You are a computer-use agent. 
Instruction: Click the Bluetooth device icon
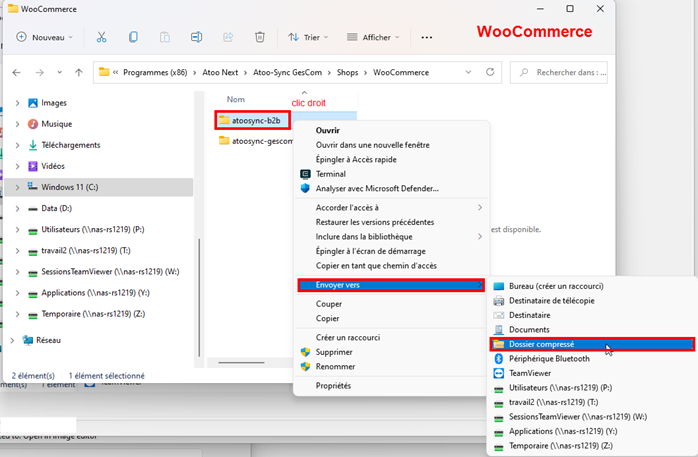(499, 359)
